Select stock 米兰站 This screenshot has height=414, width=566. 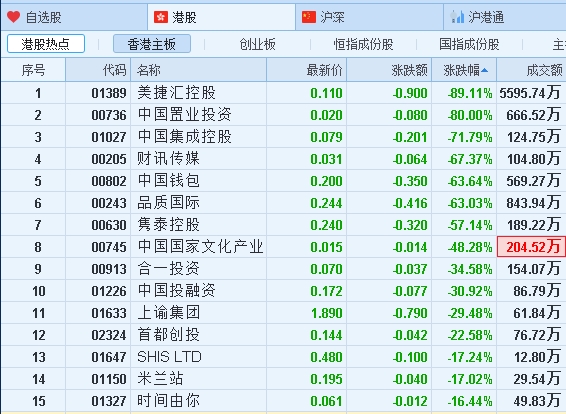tap(161, 379)
